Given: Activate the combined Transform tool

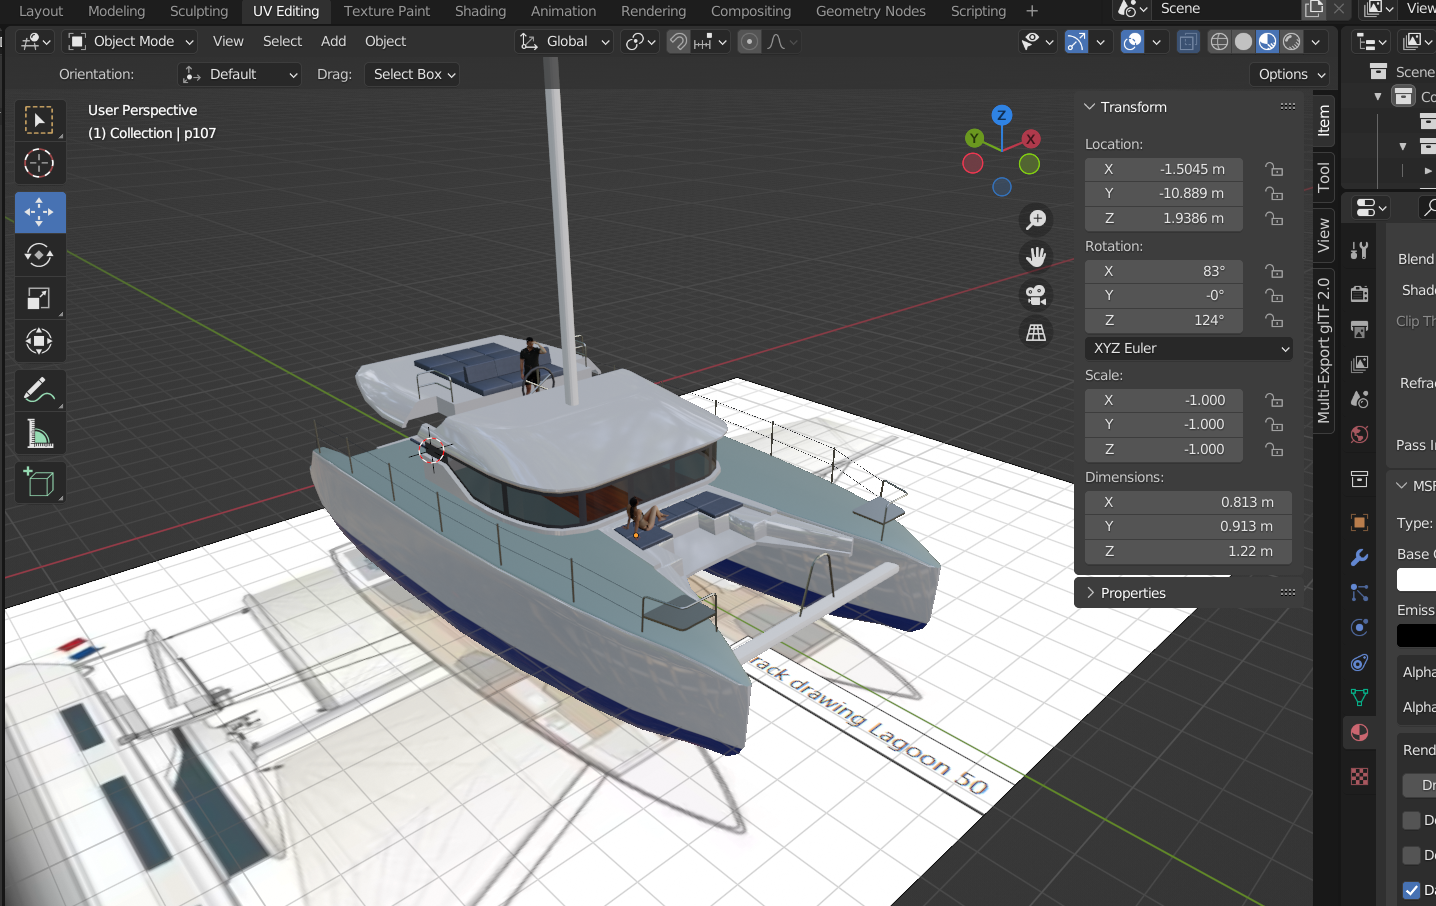Looking at the screenshot, I should [40, 341].
